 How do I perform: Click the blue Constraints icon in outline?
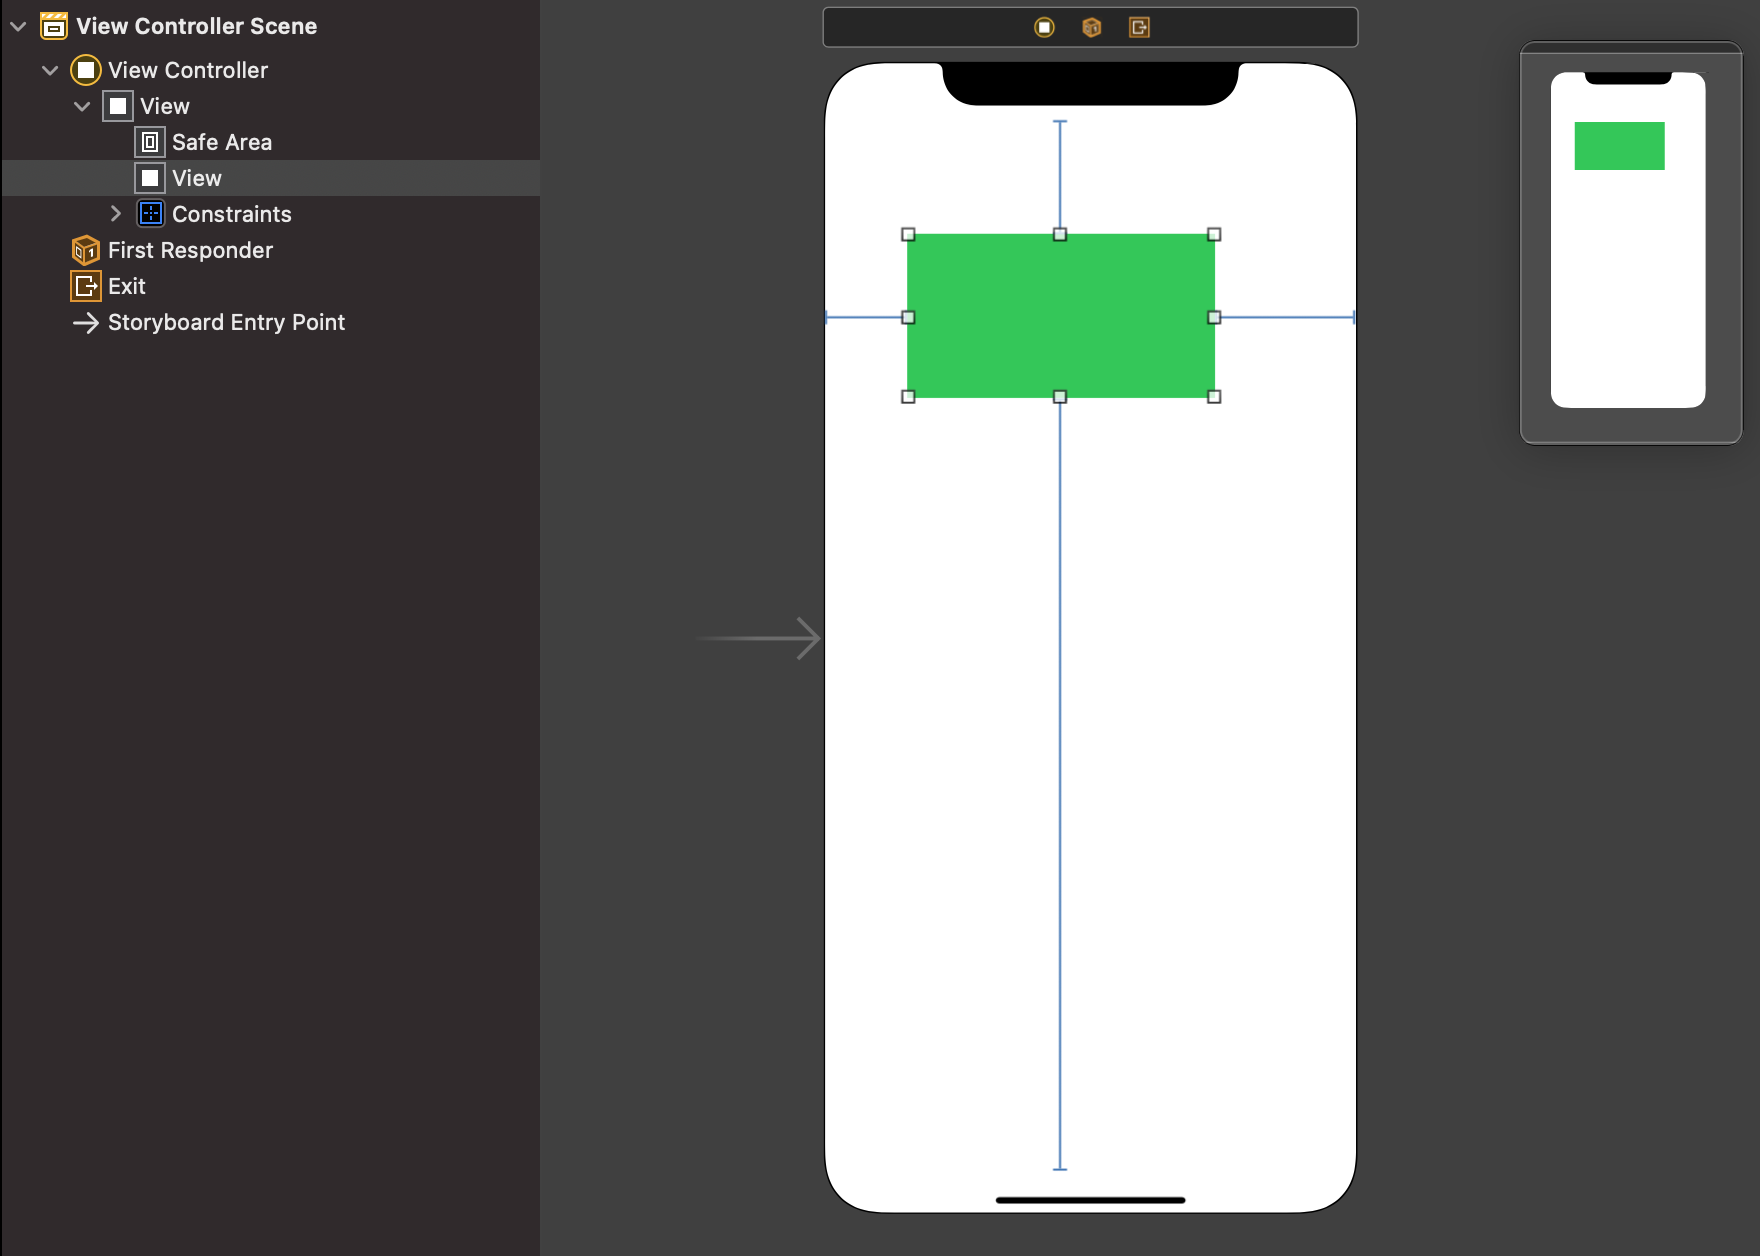pyautogui.click(x=151, y=213)
